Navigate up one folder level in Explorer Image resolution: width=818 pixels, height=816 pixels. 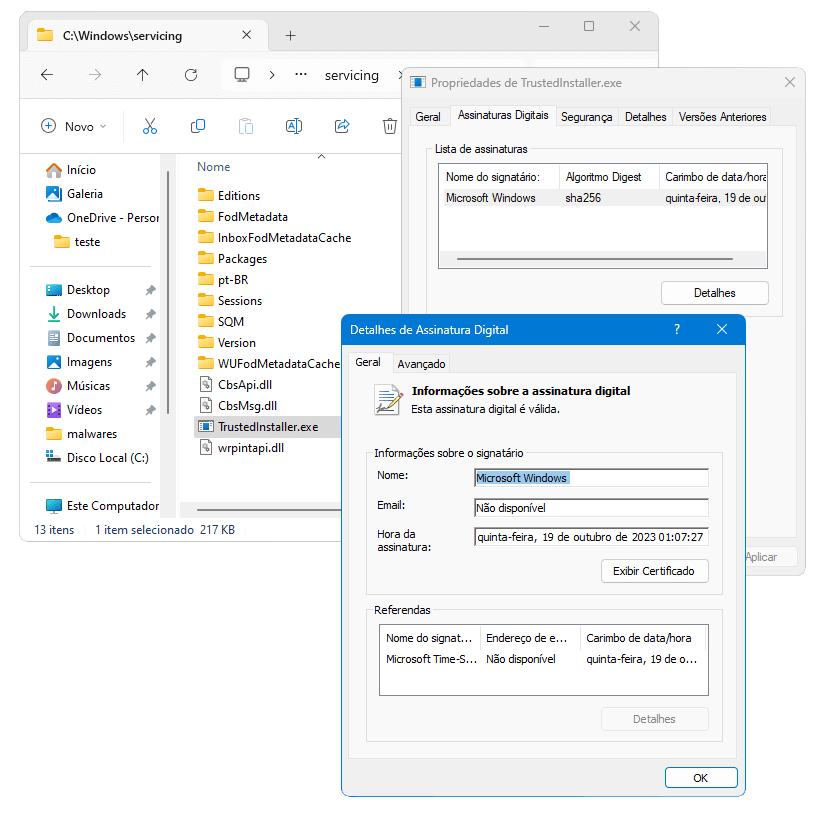(142, 75)
